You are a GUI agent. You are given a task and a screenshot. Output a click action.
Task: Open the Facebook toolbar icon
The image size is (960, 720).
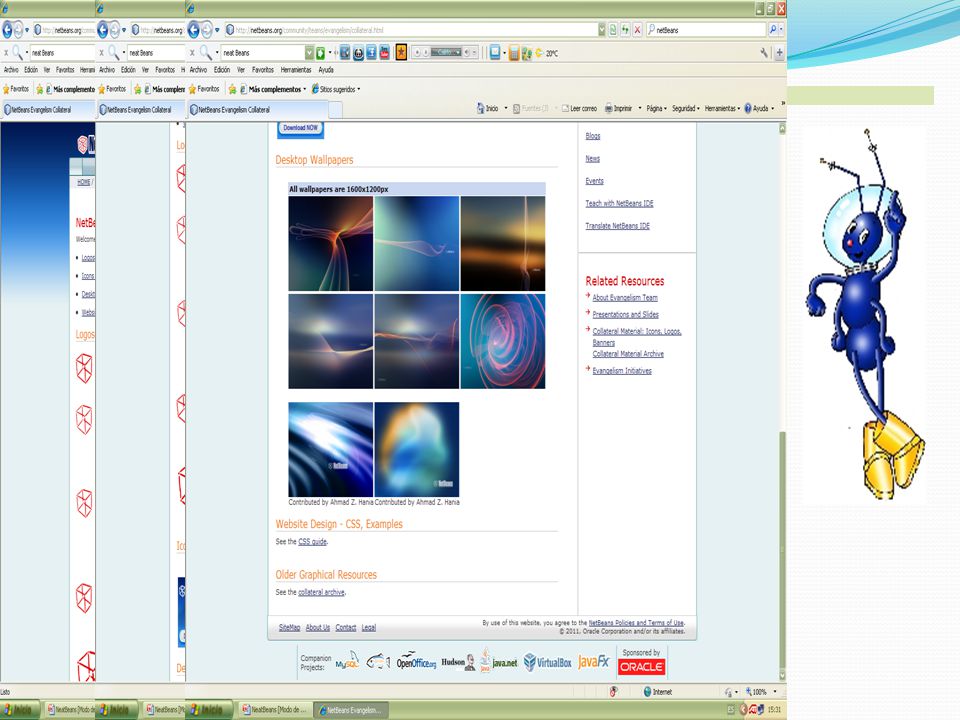pyautogui.click(x=371, y=53)
